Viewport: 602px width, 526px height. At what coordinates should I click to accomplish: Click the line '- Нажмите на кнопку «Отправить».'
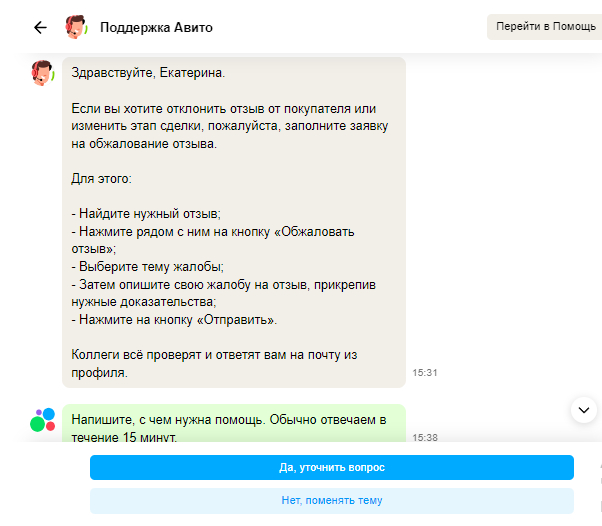(174, 319)
